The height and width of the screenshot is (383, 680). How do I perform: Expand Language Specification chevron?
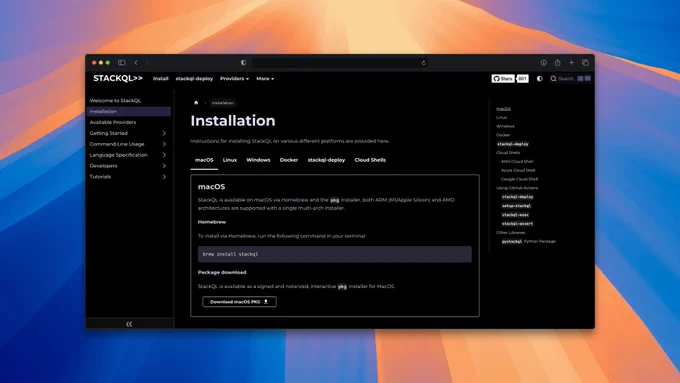coord(164,155)
